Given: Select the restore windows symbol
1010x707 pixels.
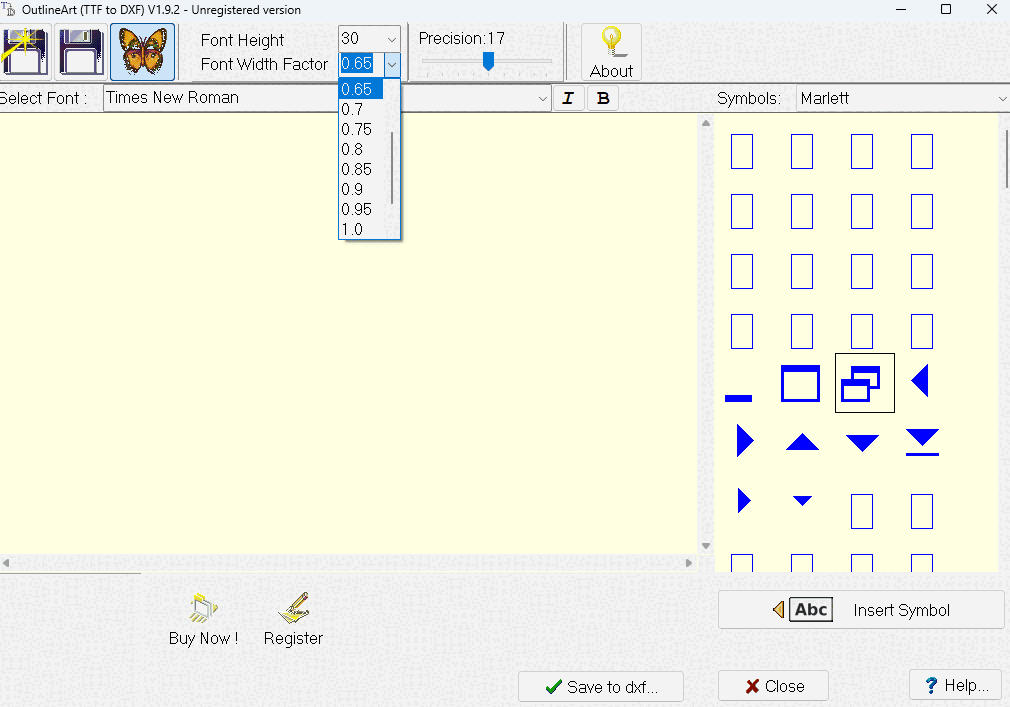Looking at the screenshot, I should pos(861,384).
